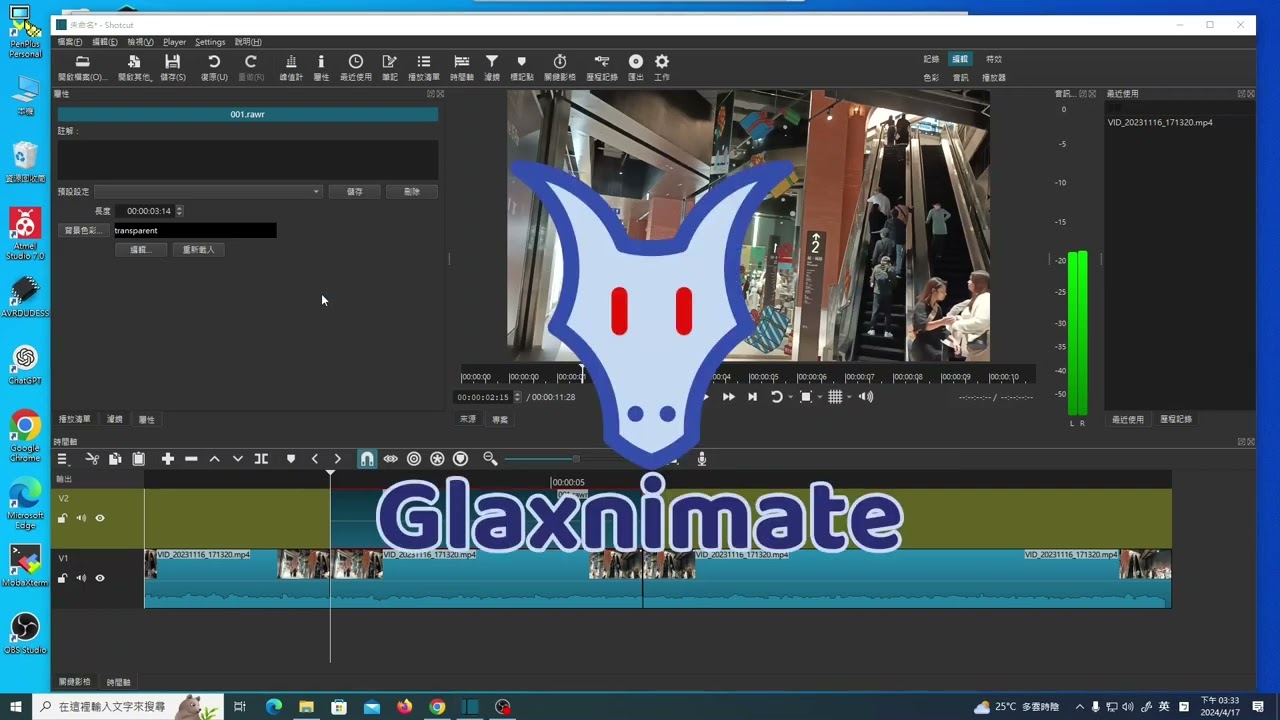Image resolution: width=1280 pixels, height=720 pixels.
Task: Click the 背景色彩 background color button
Action: pos(83,230)
